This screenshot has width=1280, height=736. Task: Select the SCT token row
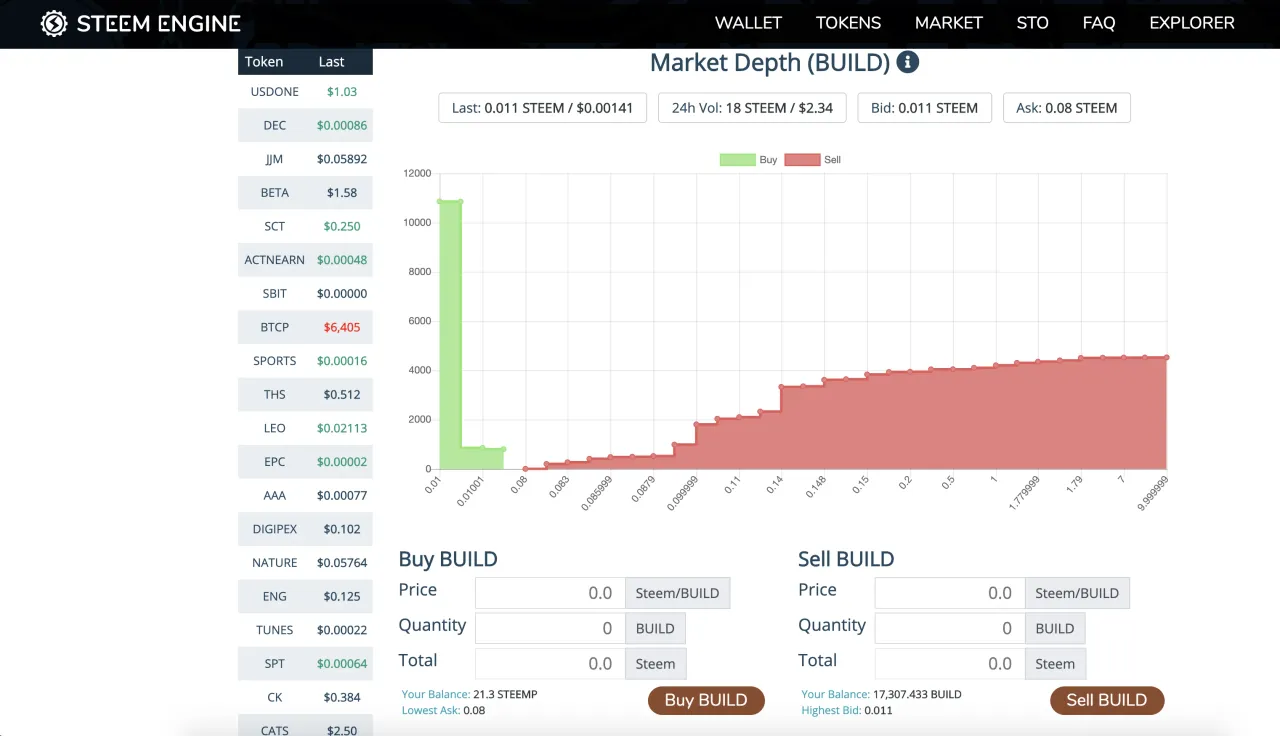pyautogui.click(x=305, y=226)
